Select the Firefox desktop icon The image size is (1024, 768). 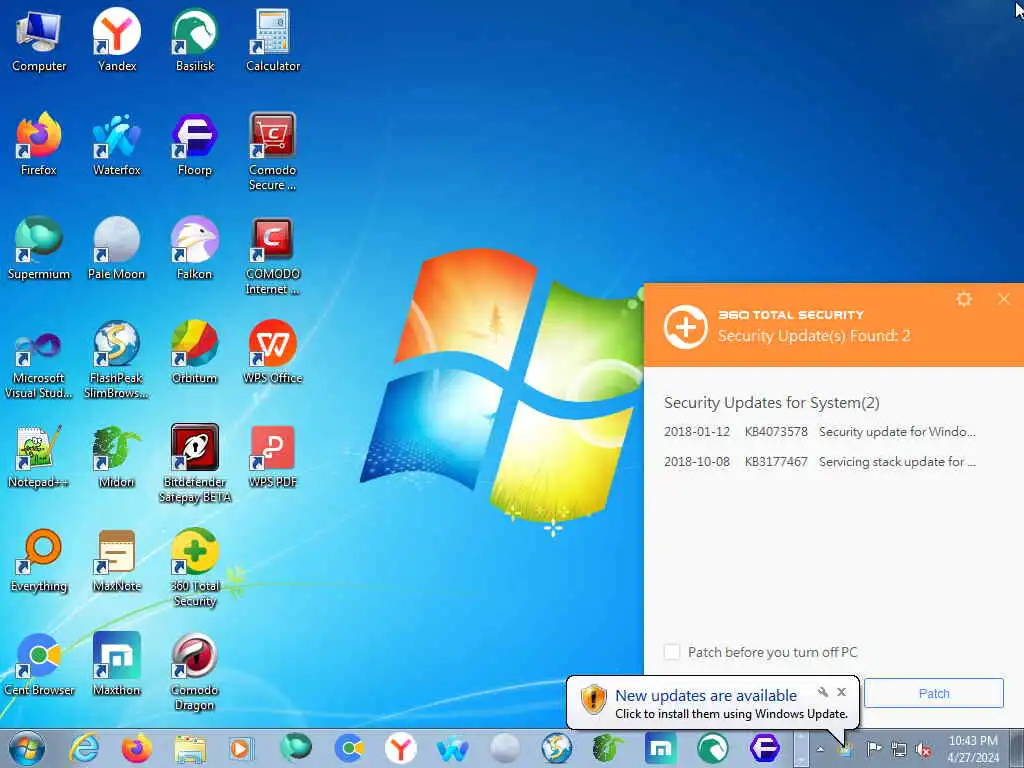point(39,144)
